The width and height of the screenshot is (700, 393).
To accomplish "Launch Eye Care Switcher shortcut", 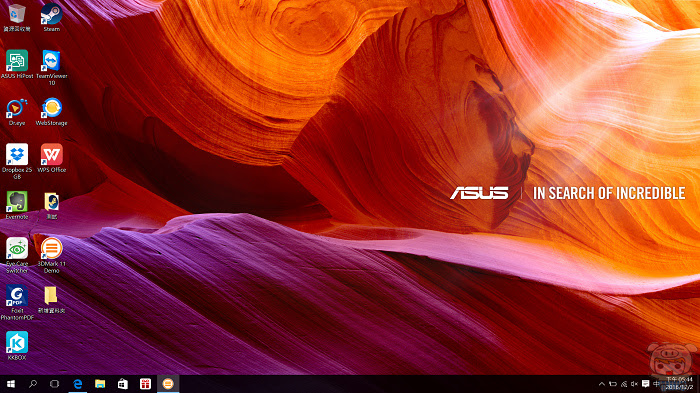I will [17, 255].
